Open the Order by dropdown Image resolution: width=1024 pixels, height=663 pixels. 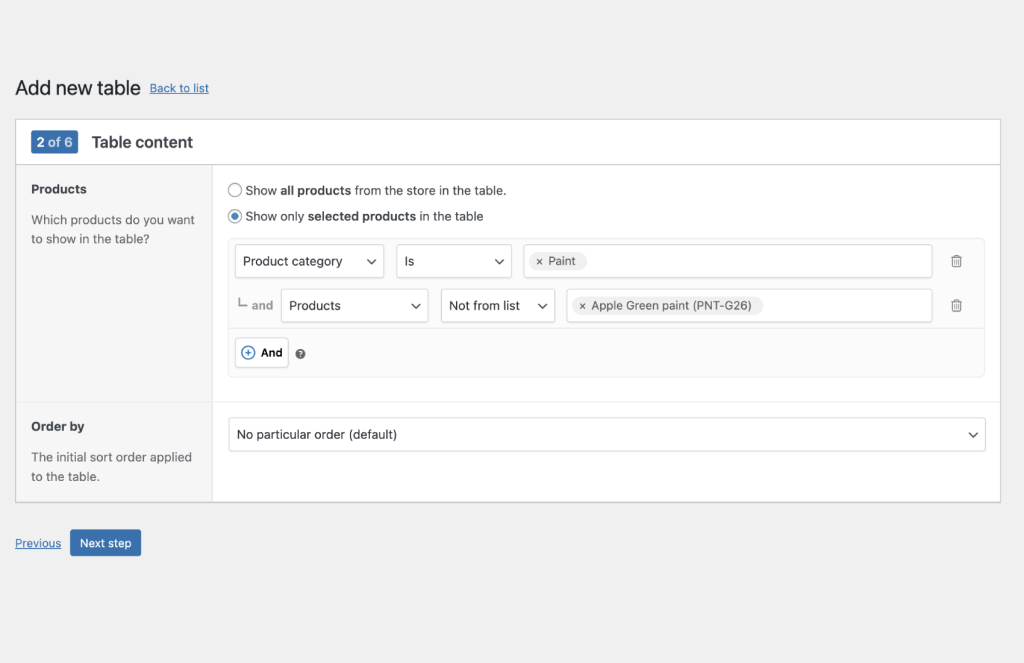tap(606, 434)
